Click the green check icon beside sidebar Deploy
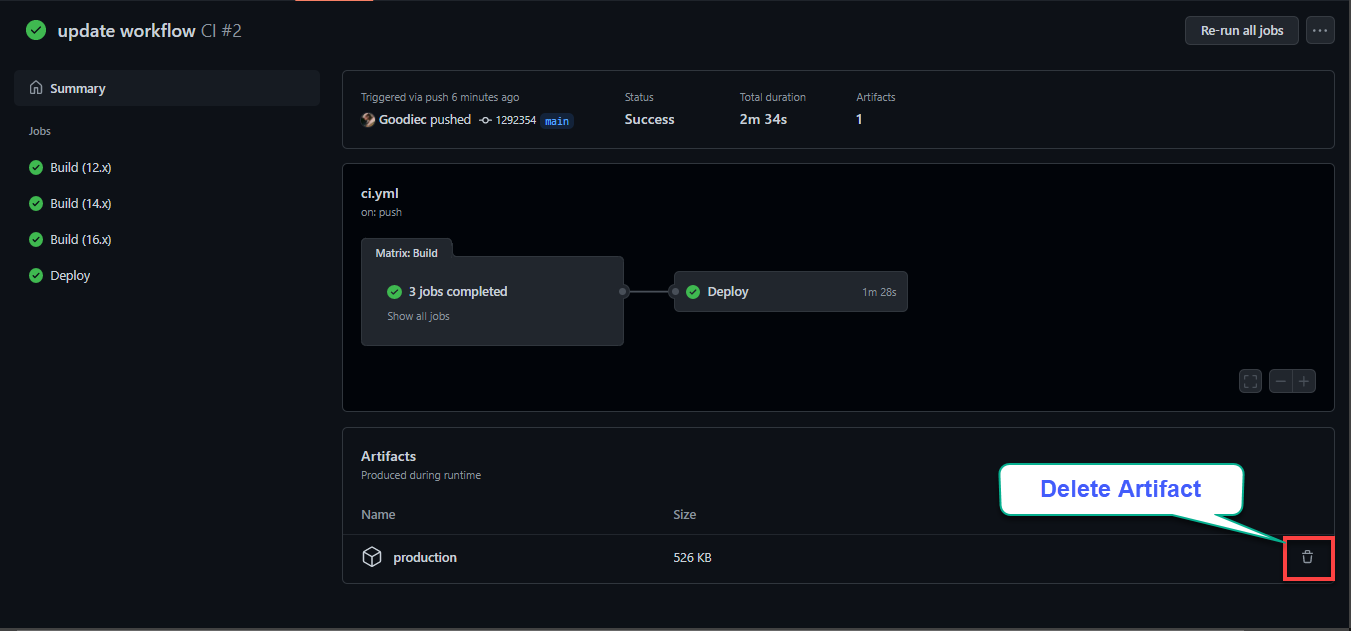 (x=36, y=275)
